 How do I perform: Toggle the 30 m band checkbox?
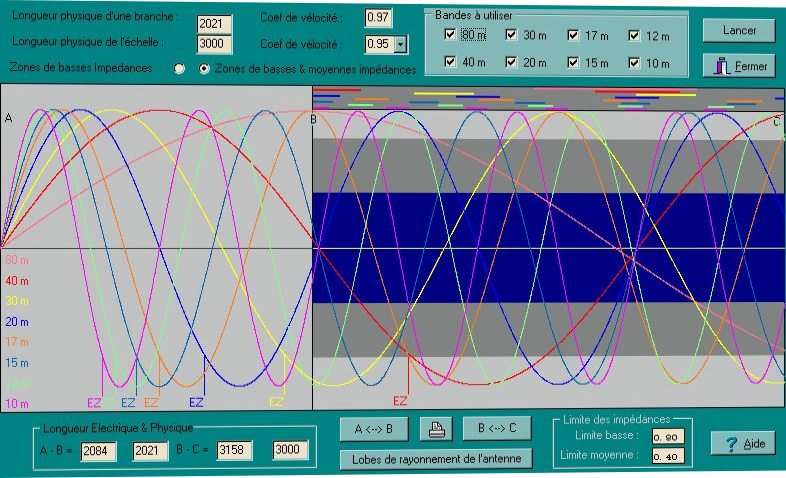511,35
